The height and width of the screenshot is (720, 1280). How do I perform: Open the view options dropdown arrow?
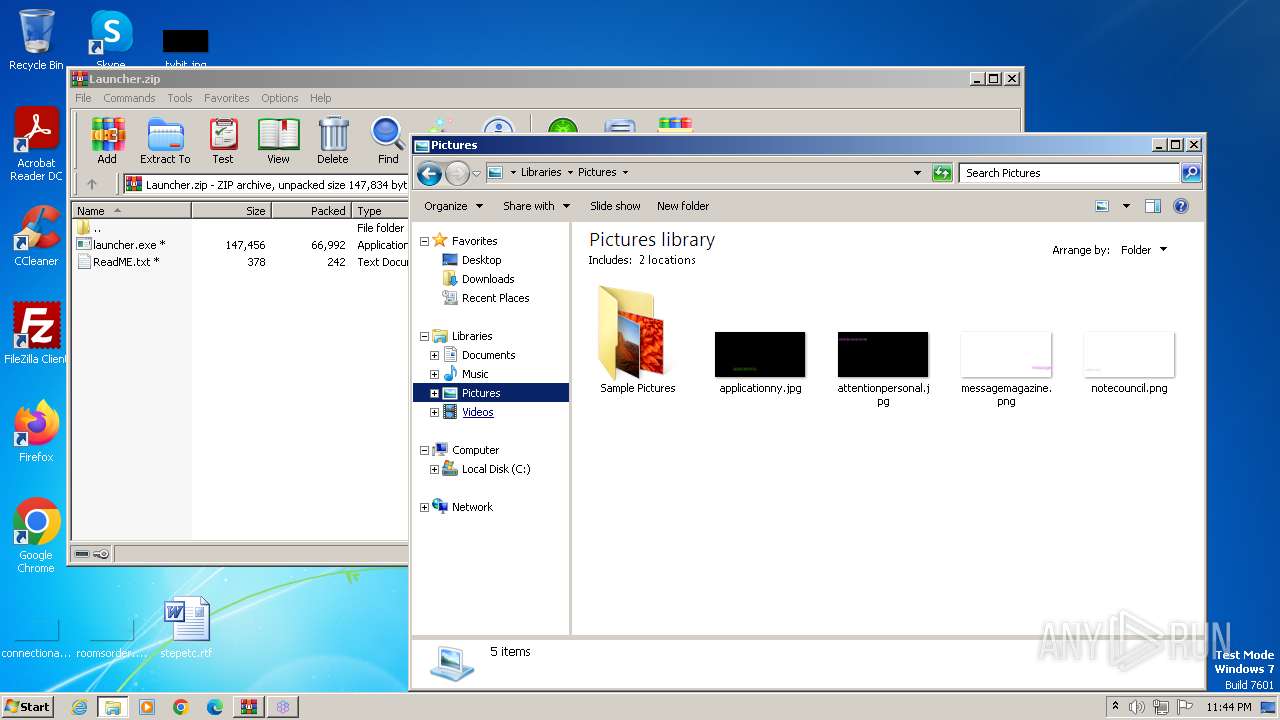[1126, 206]
